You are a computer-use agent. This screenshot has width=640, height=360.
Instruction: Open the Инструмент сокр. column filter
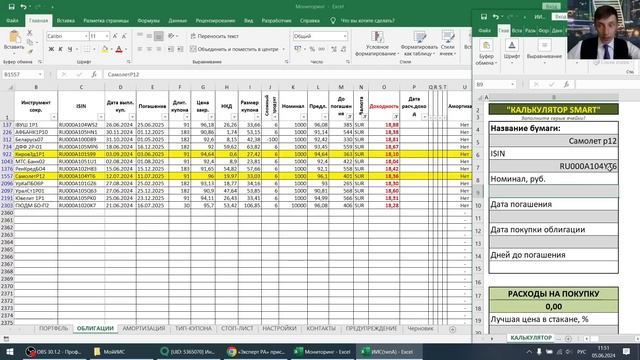tap(53, 117)
